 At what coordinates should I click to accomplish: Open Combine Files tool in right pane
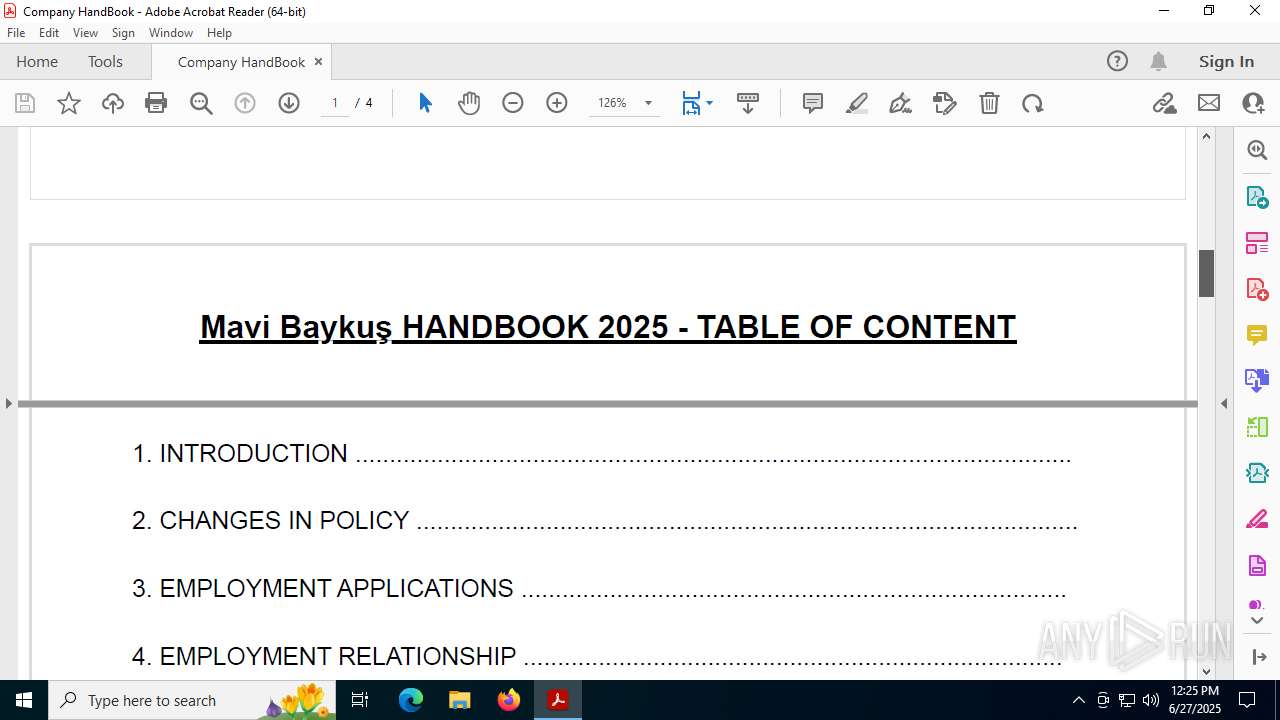coord(1257,381)
